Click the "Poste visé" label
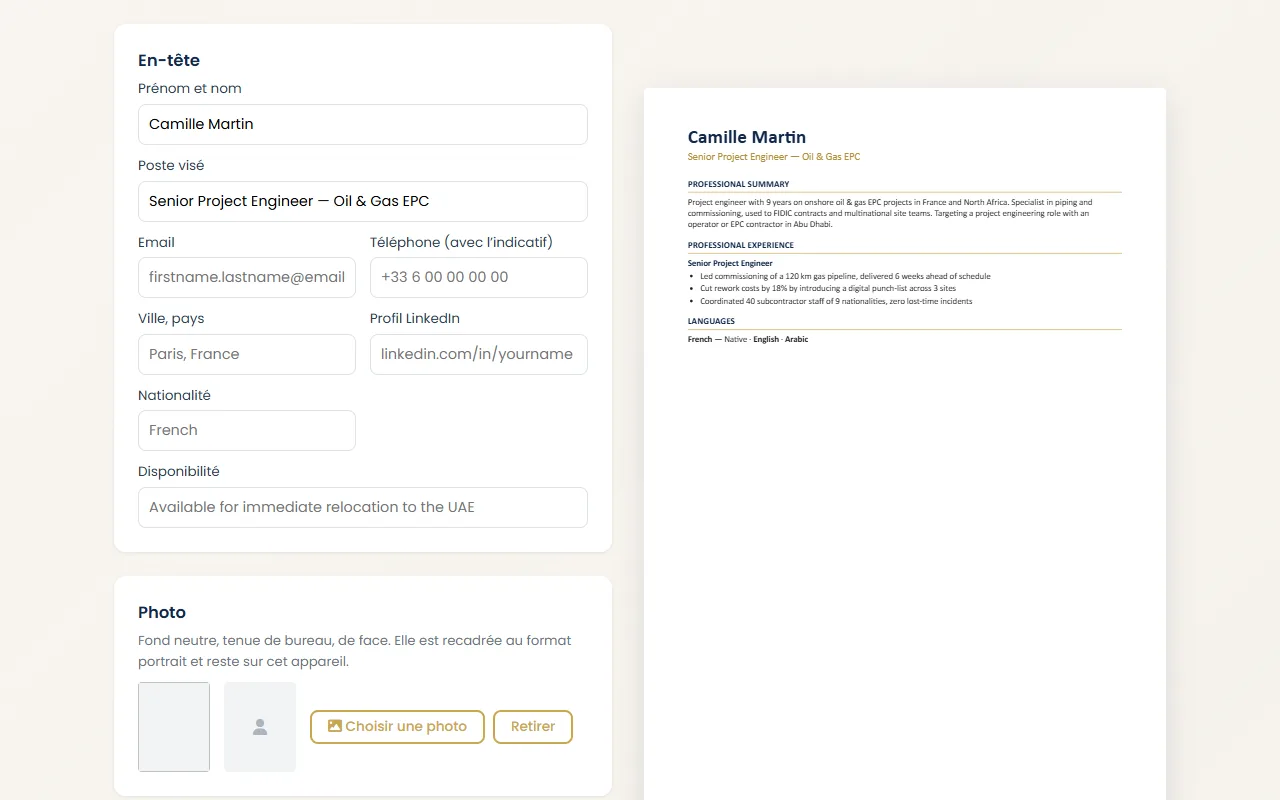Viewport: 1280px width, 800px height. click(x=171, y=165)
